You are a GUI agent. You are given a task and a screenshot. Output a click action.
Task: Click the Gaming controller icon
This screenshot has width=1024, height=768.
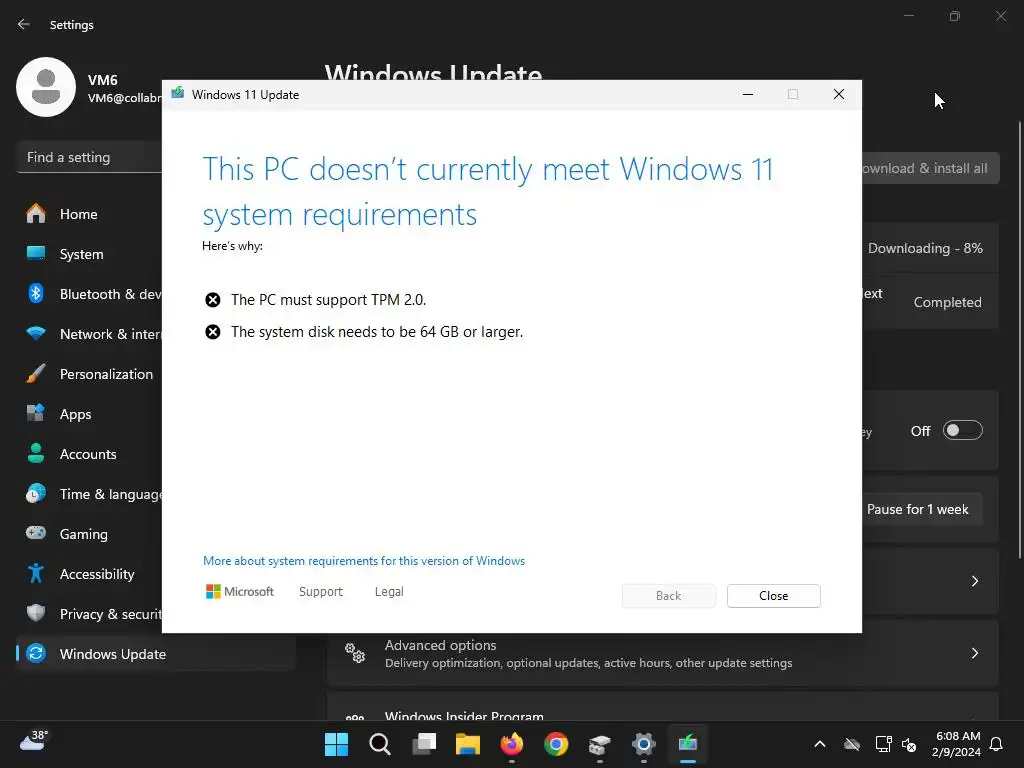point(36,533)
